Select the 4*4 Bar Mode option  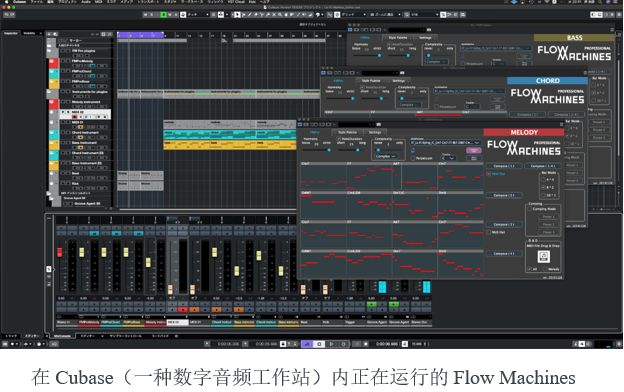click(543, 179)
